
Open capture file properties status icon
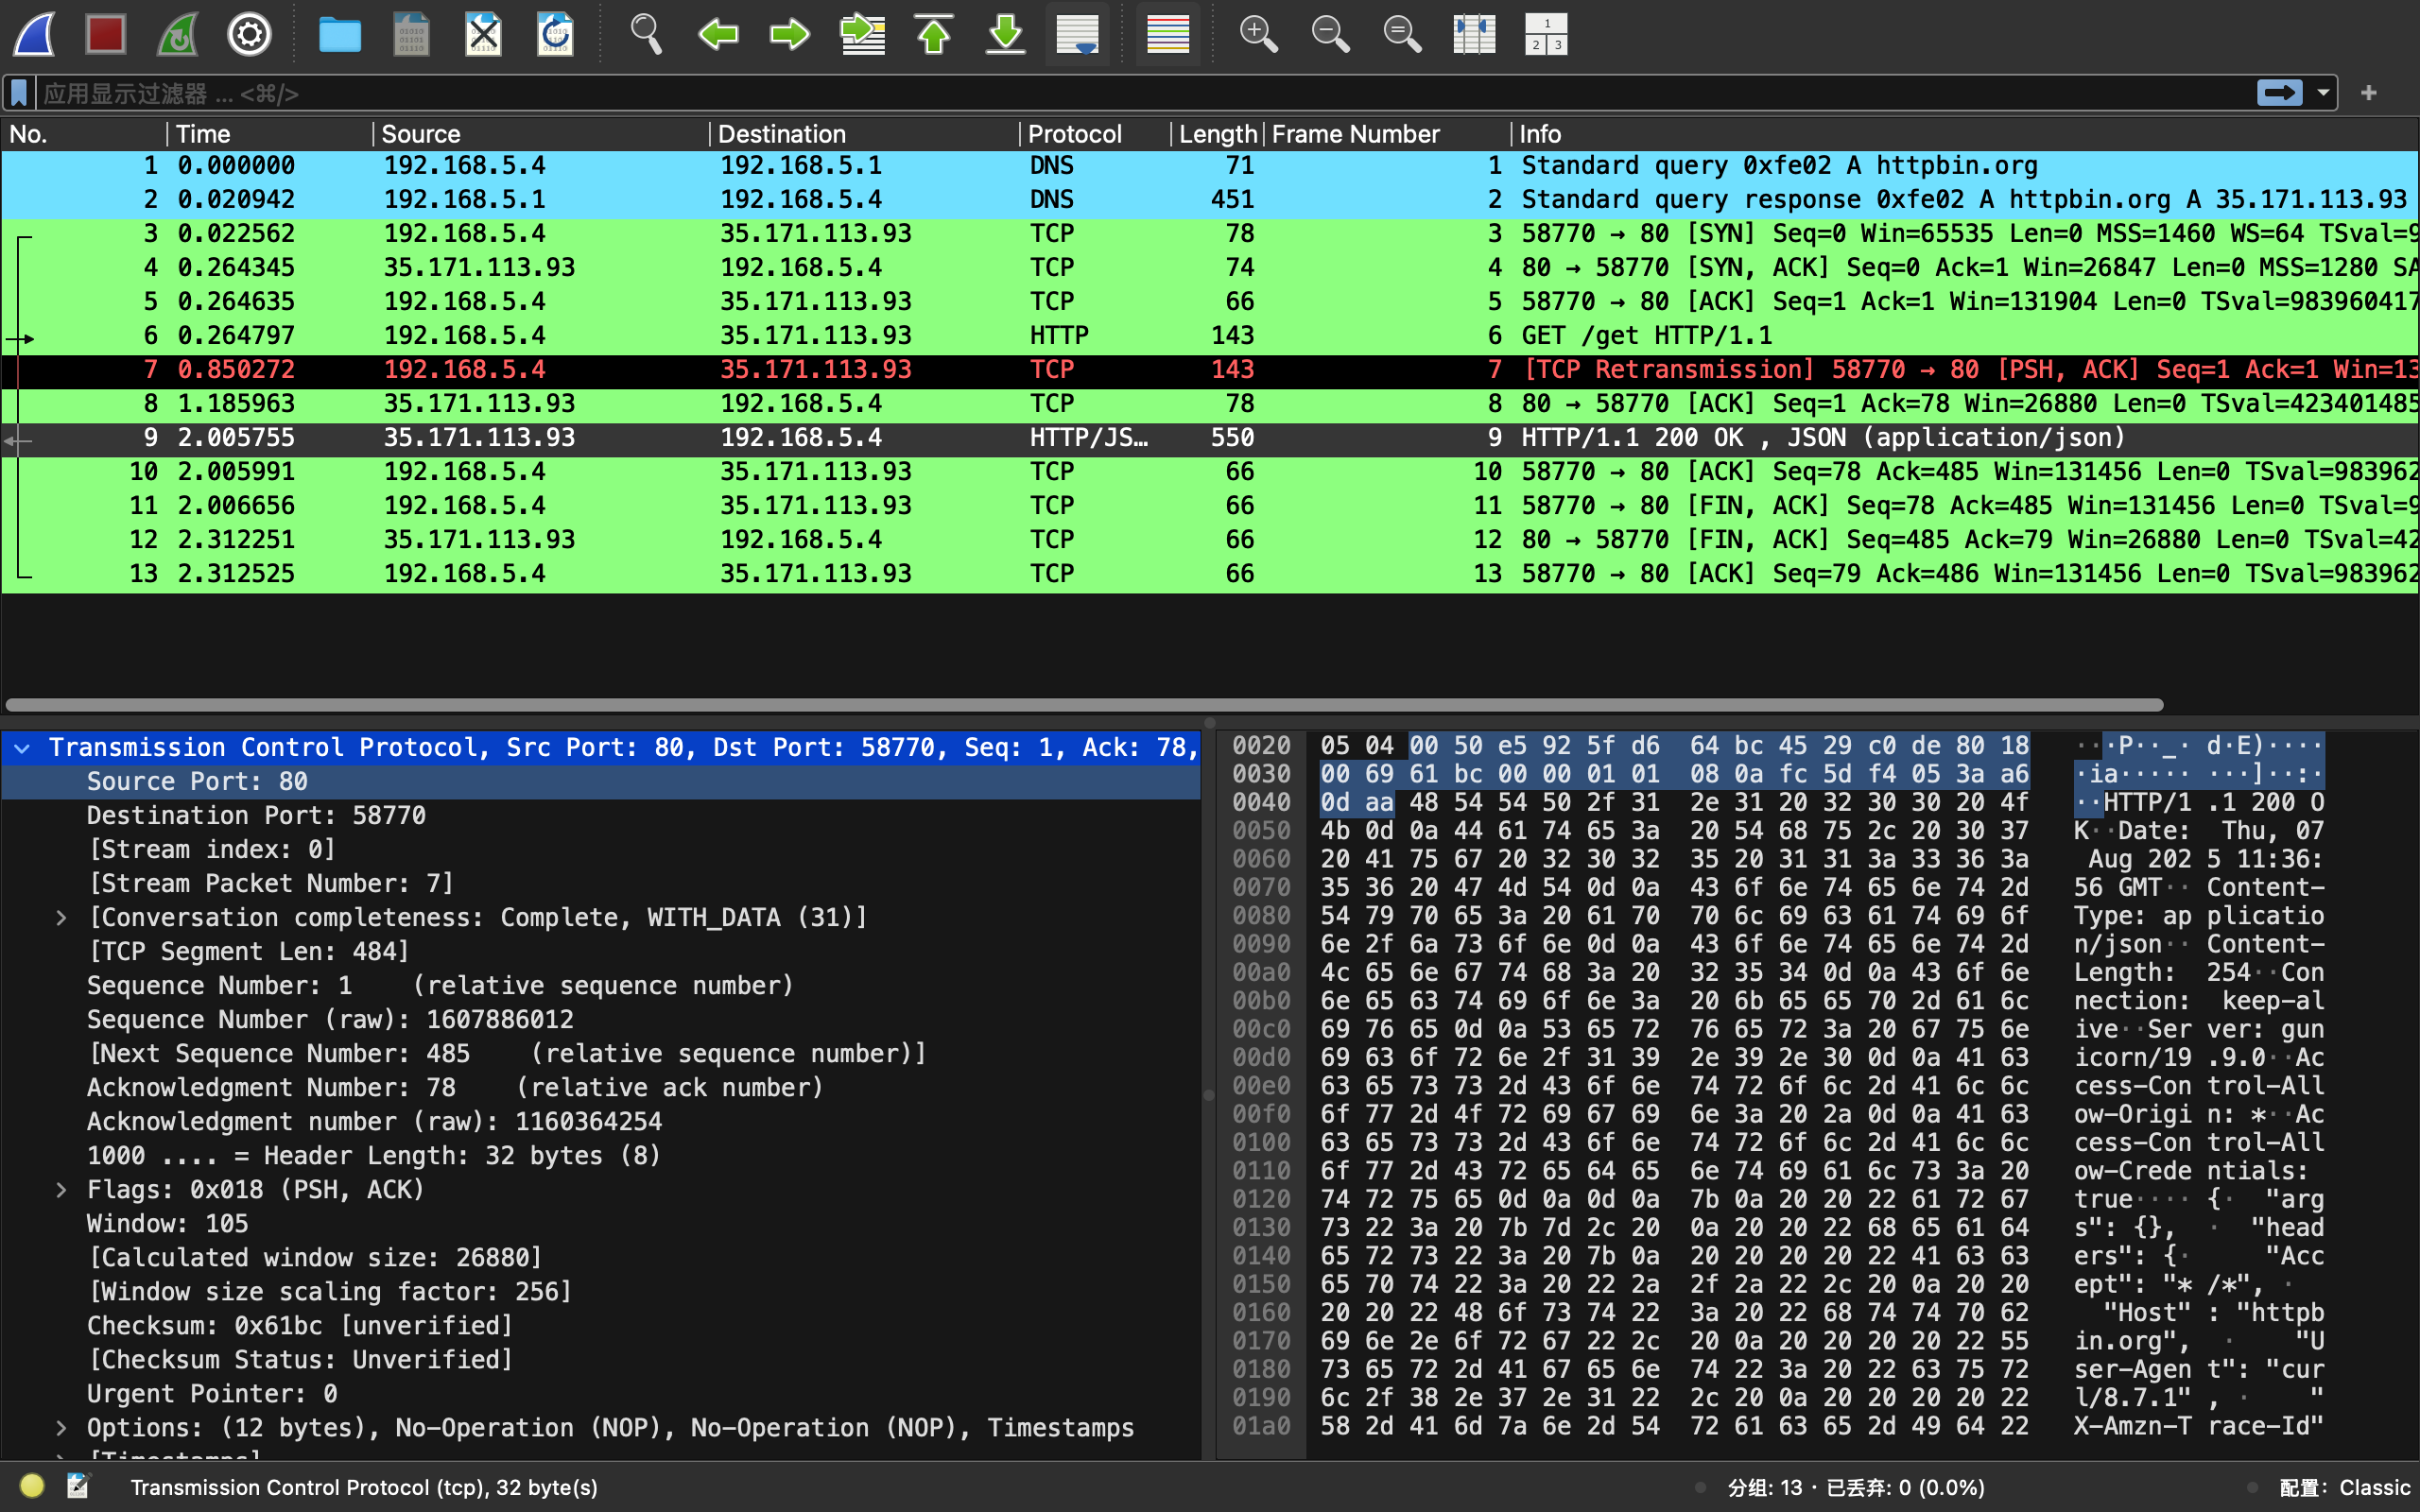78,1486
